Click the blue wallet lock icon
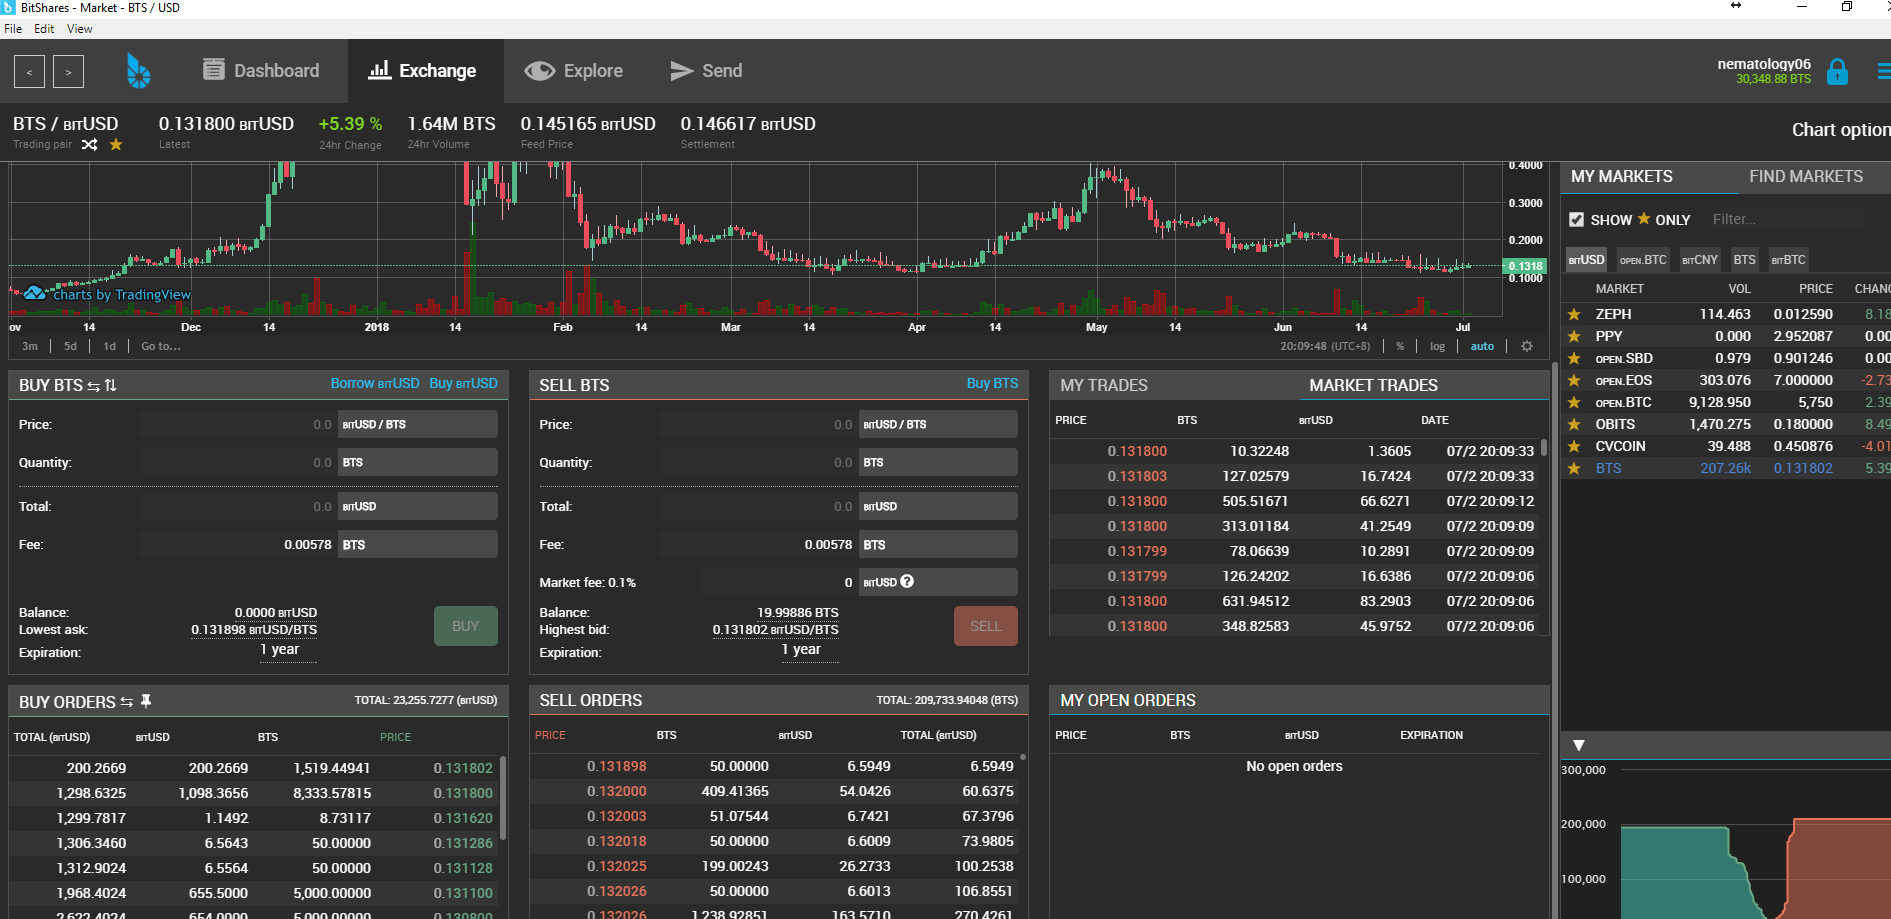The width and height of the screenshot is (1891, 919). pos(1837,72)
